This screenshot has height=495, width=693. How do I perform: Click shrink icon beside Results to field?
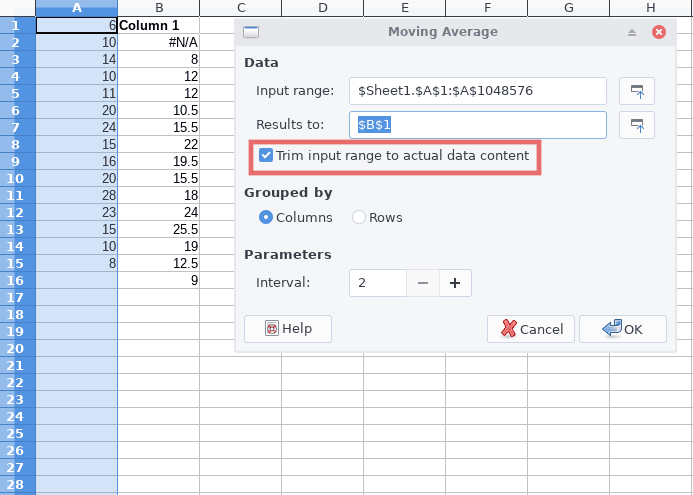(x=636, y=125)
